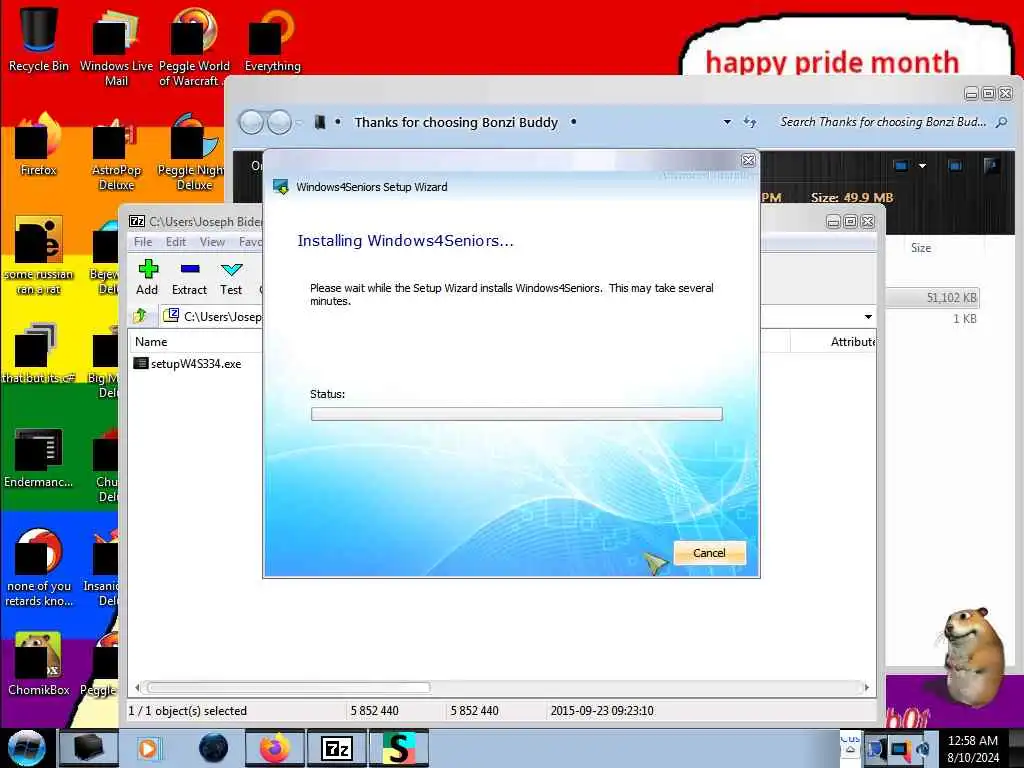Expand the 7-Zip address path dropdown
The height and width of the screenshot is (768, 1024).
(x=868, y=317)
